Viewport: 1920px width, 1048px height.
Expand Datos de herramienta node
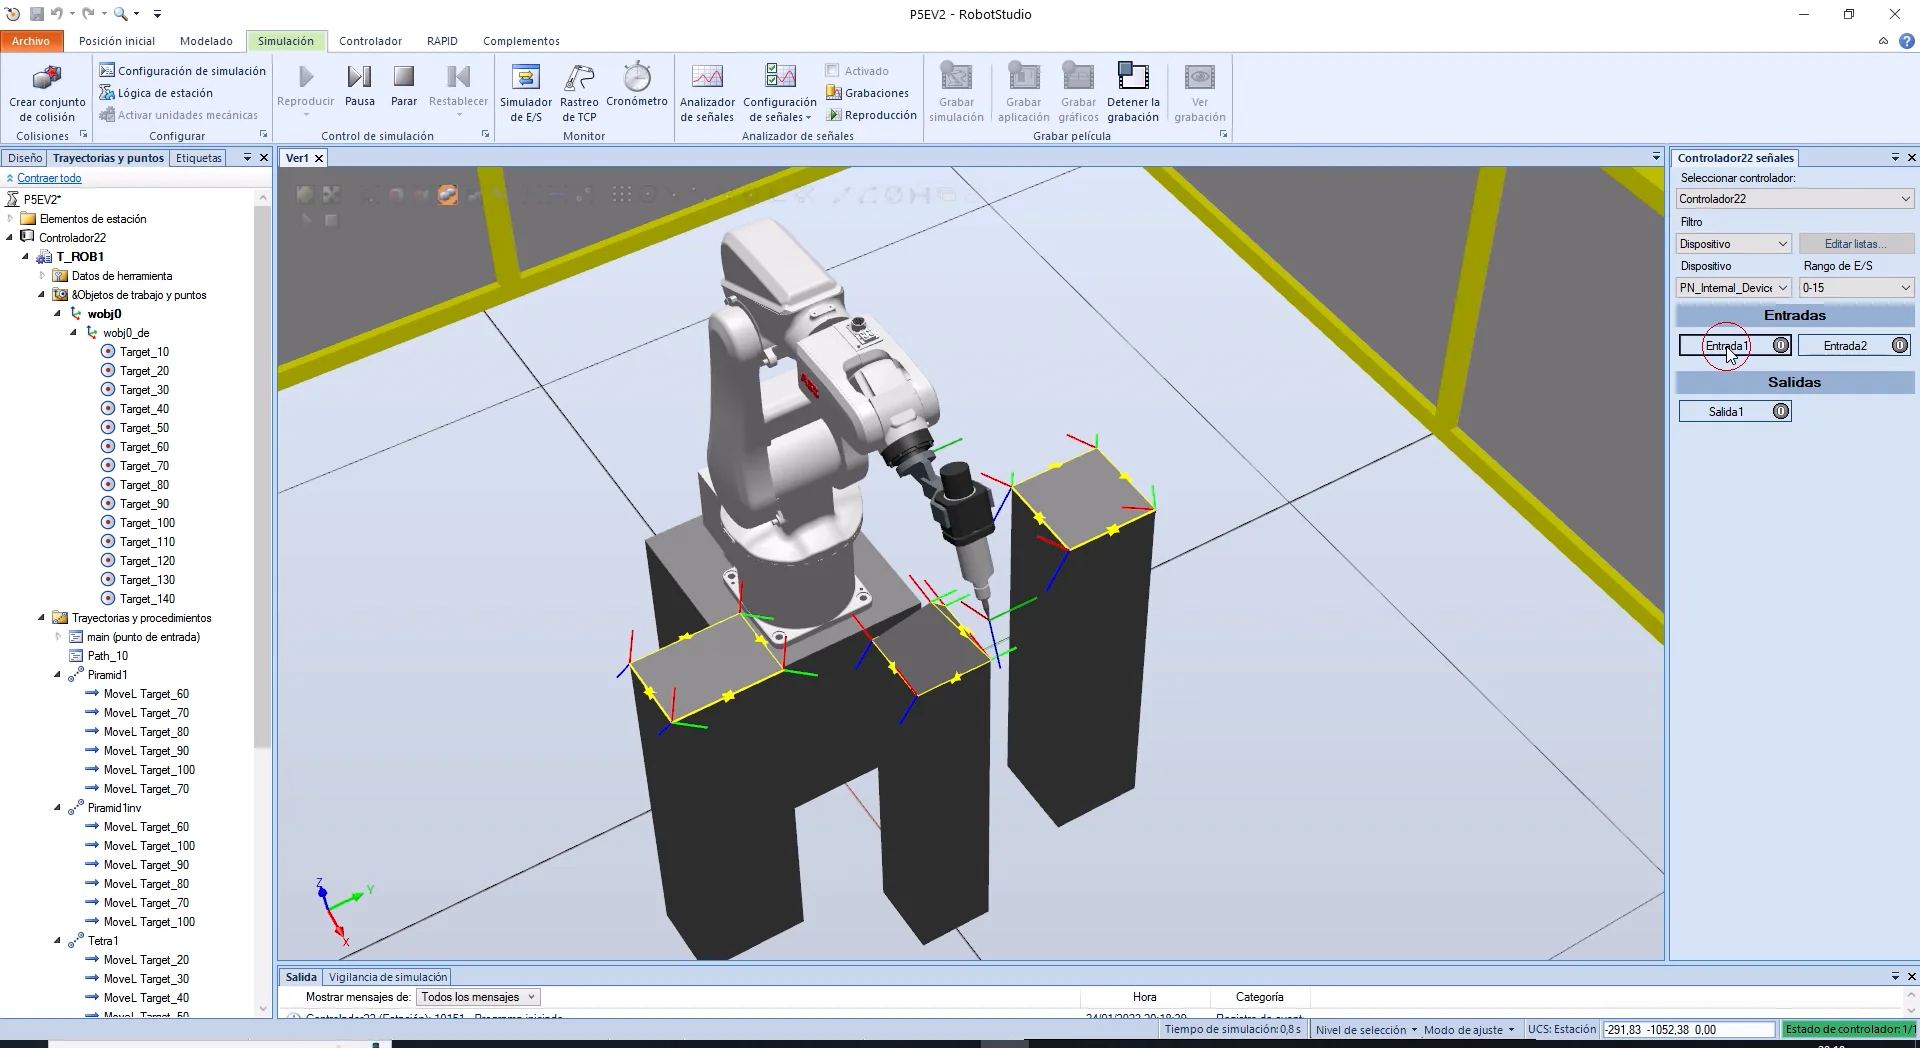42,276
